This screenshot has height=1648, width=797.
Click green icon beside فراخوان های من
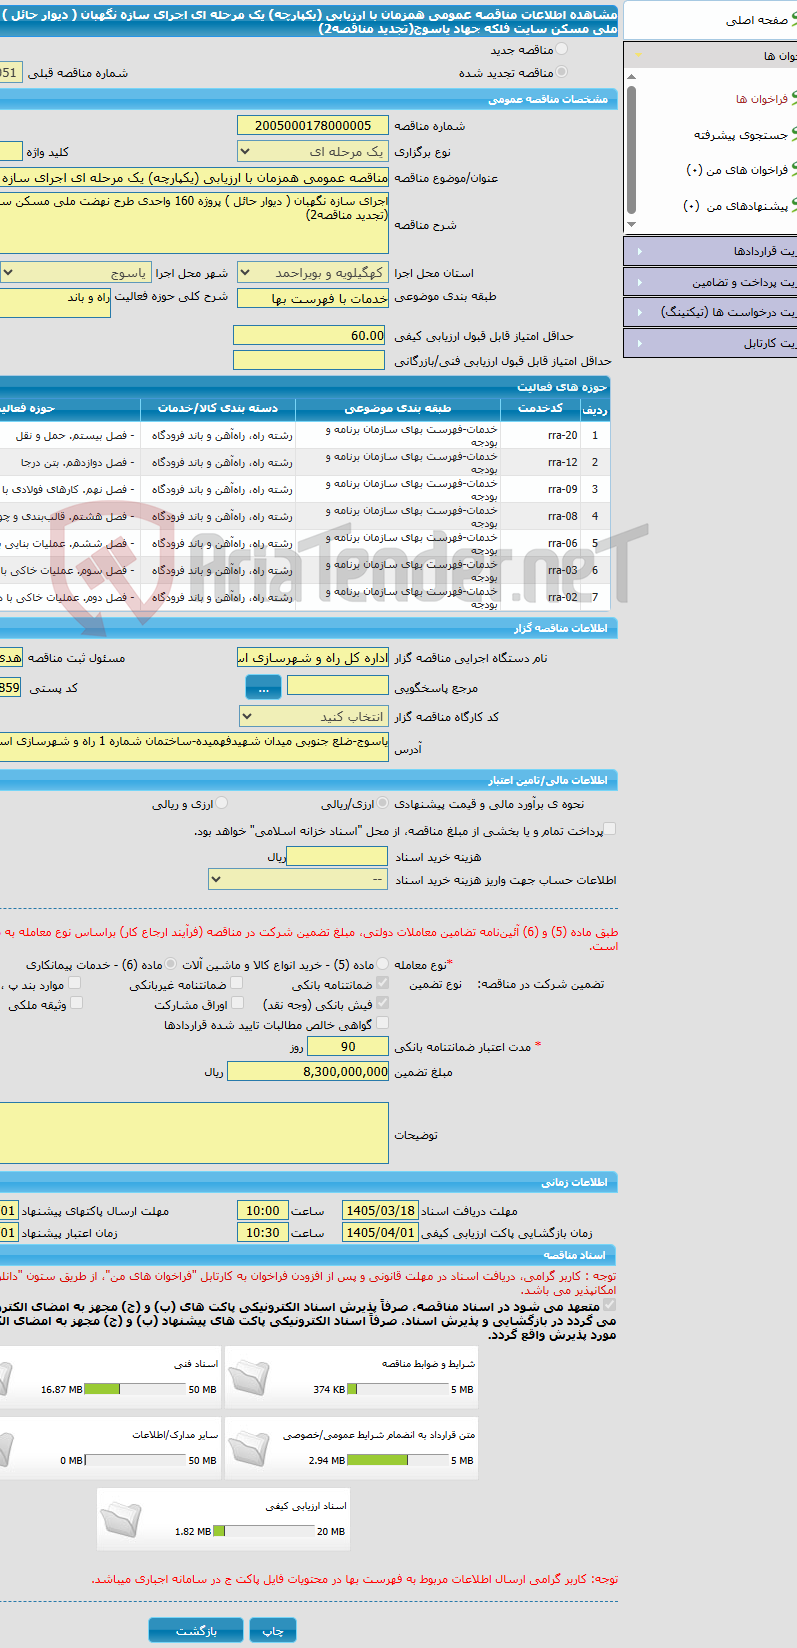(794, 170)
